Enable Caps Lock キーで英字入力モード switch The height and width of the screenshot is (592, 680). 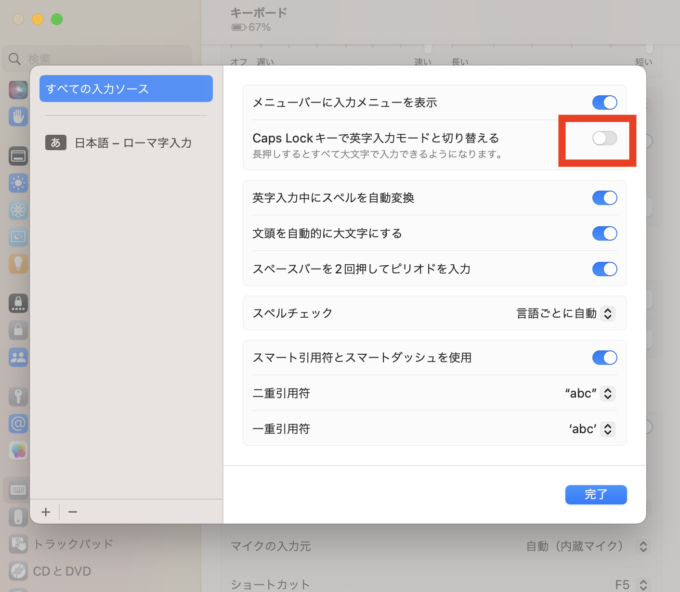coord(604,138)
